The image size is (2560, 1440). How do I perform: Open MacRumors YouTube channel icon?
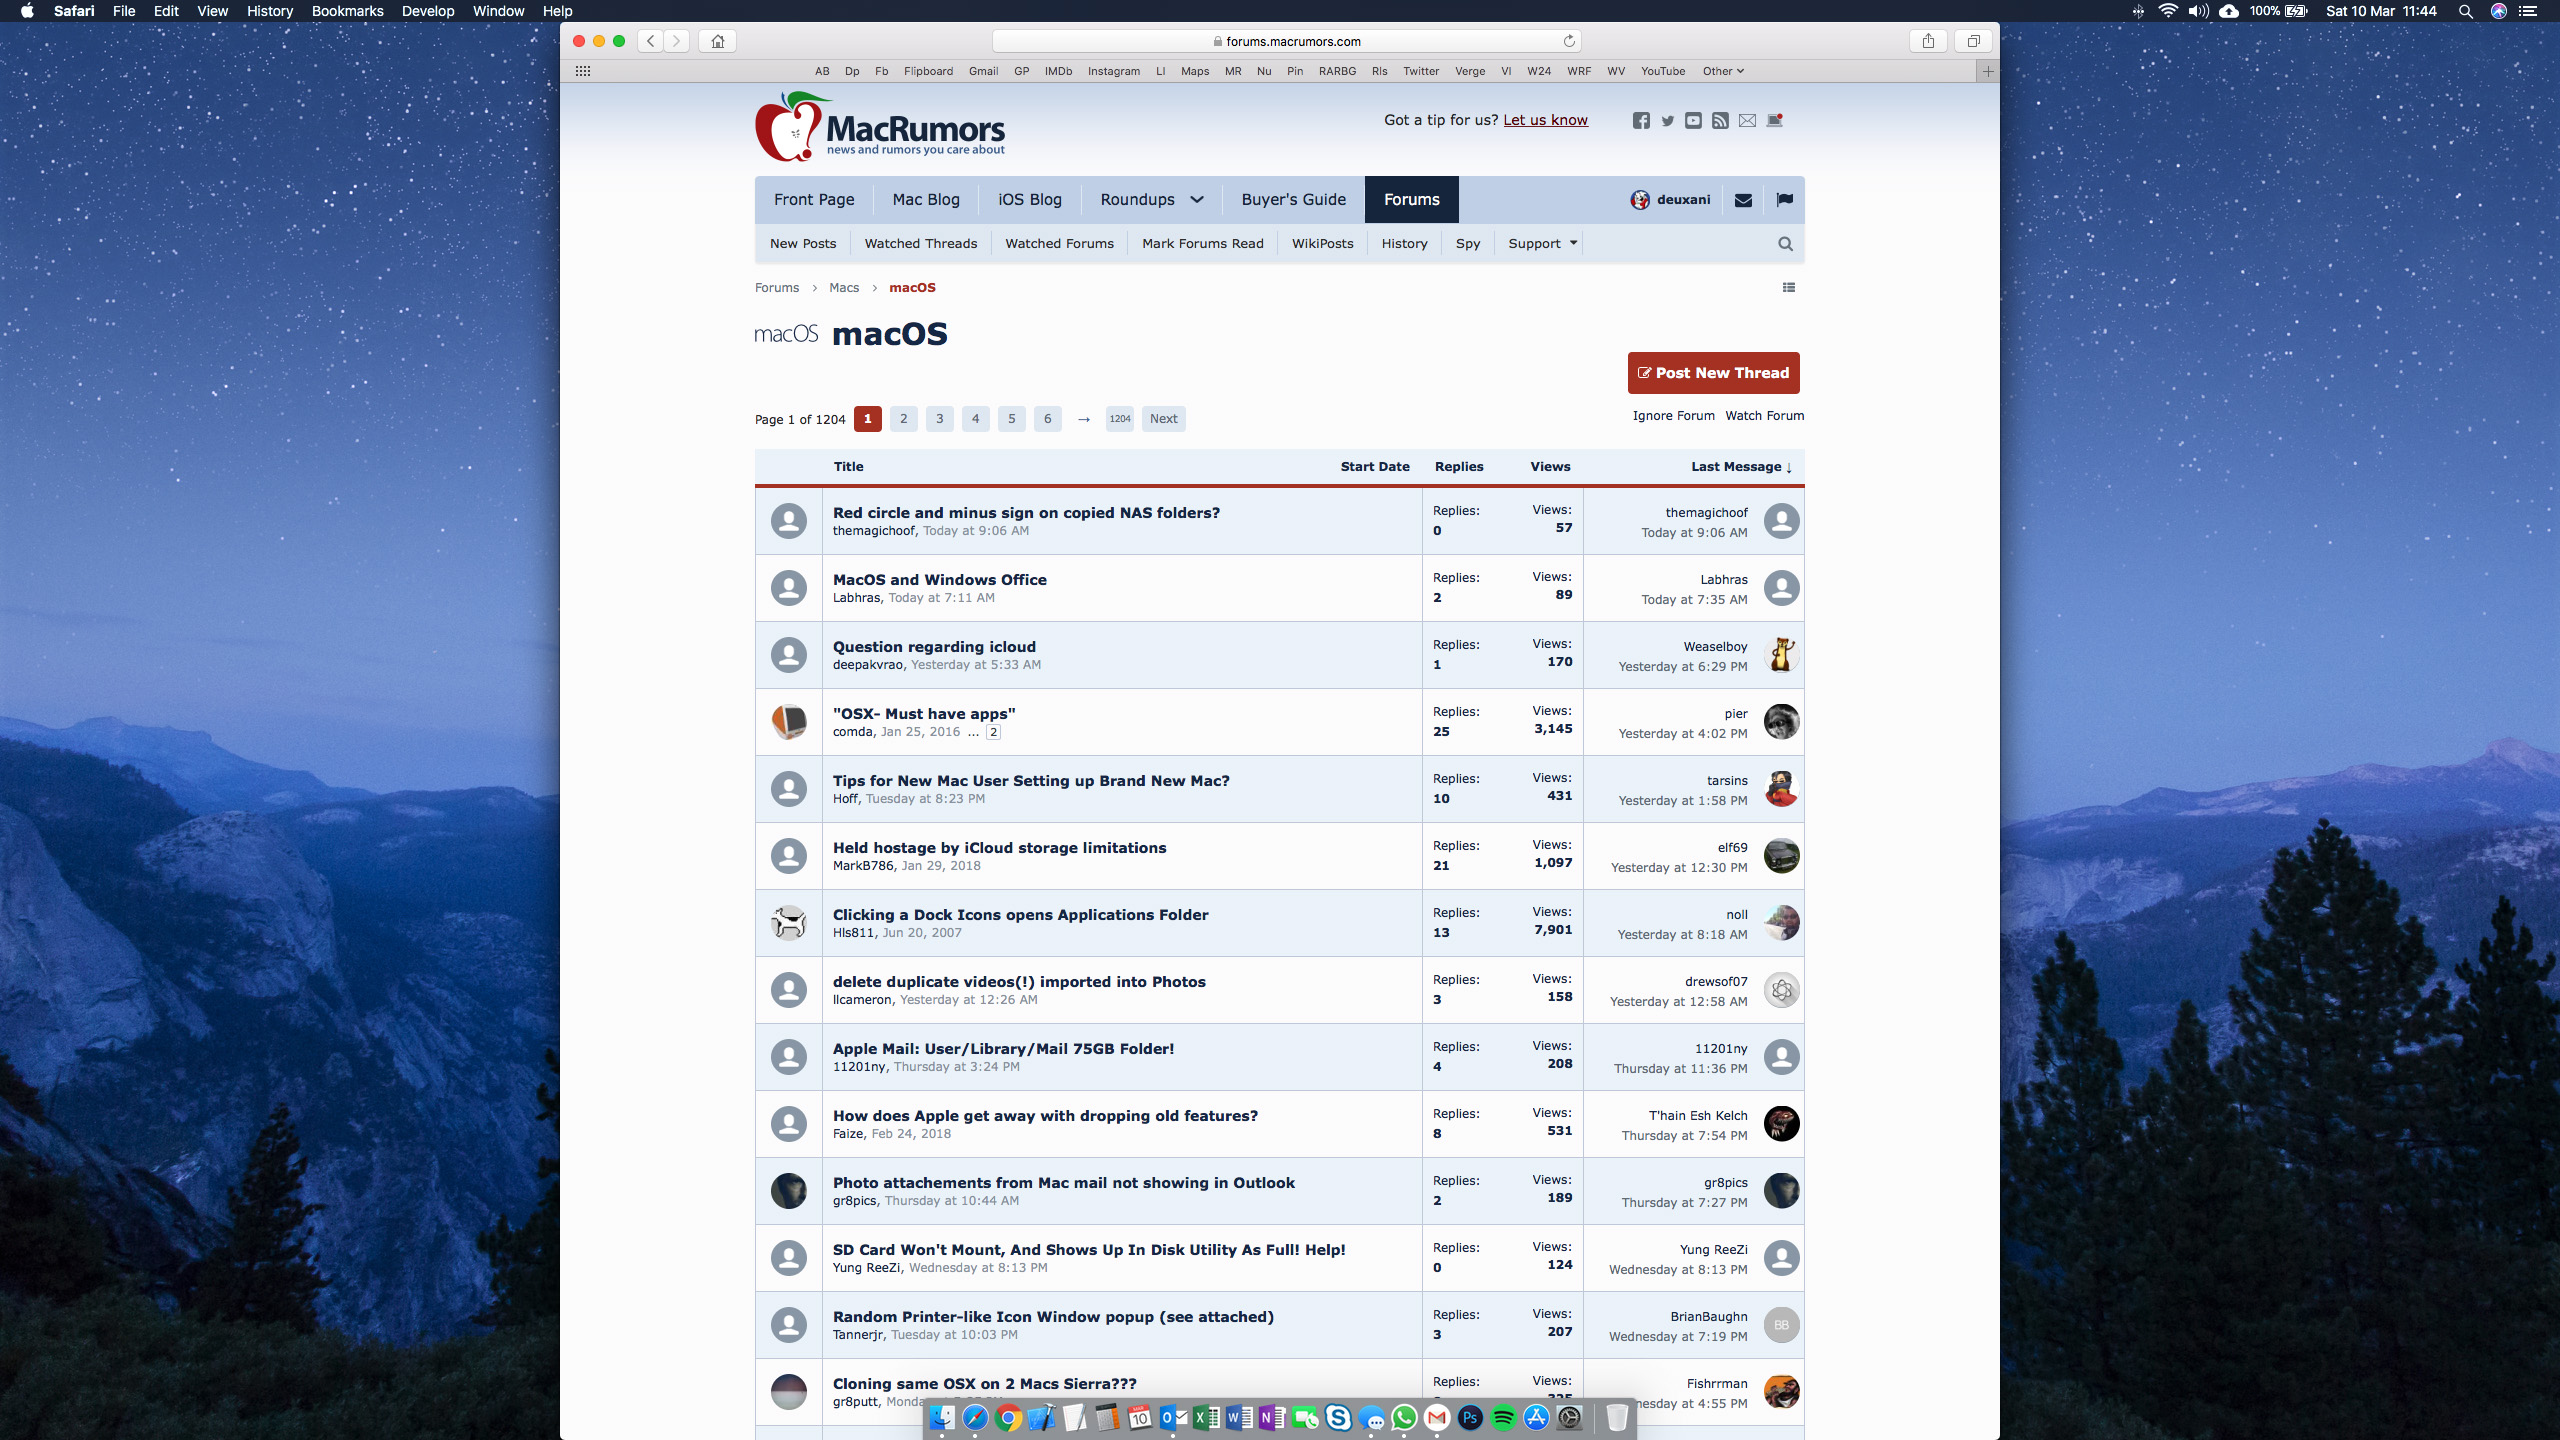coord(1693,120)
